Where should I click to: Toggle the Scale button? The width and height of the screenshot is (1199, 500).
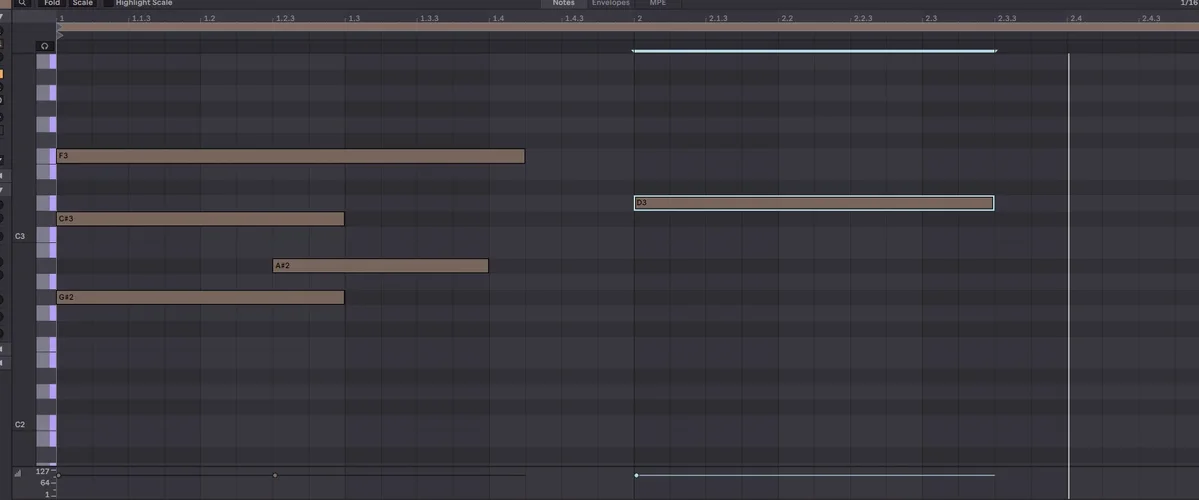(83, 3)
